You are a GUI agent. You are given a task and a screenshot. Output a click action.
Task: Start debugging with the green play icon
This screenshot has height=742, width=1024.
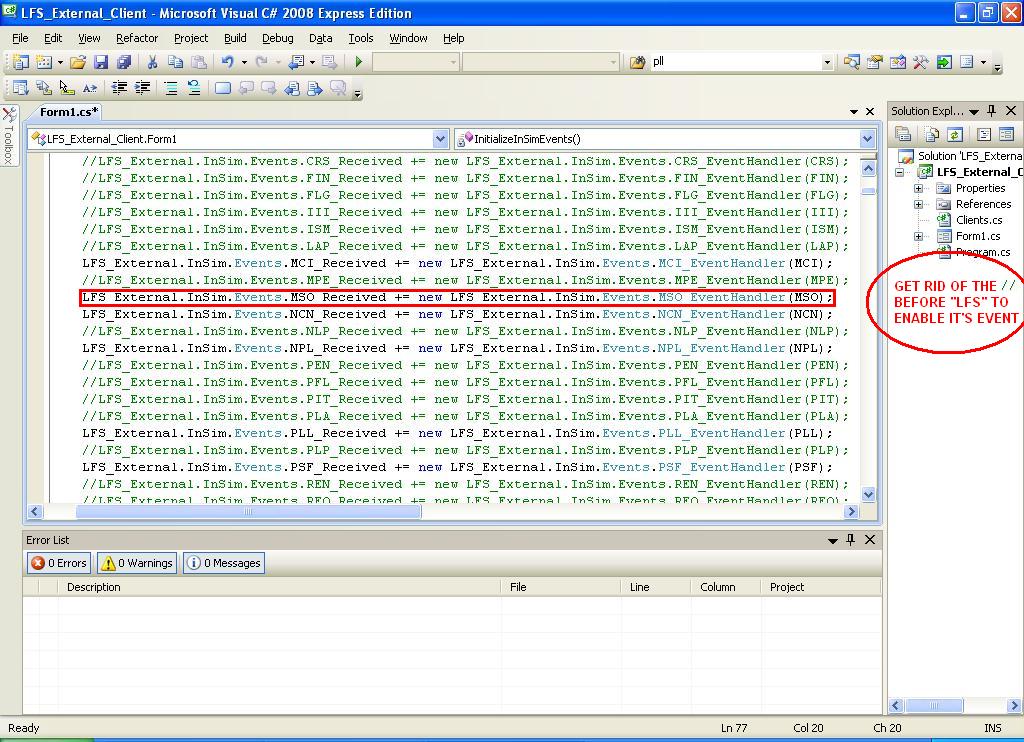pyautogui.click(x=359, y=62)
